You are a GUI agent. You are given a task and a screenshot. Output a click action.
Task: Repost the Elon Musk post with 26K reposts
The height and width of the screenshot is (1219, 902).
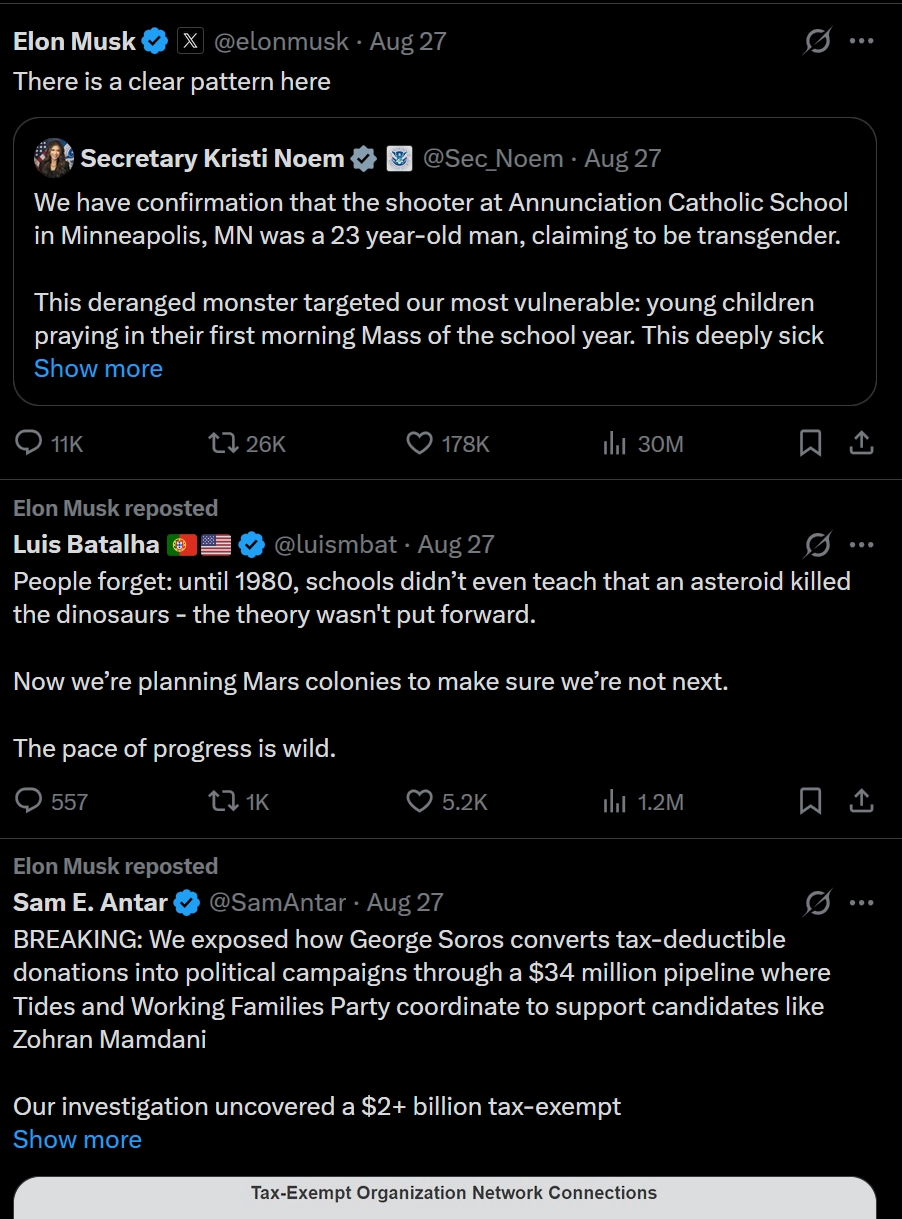(217, 443)
